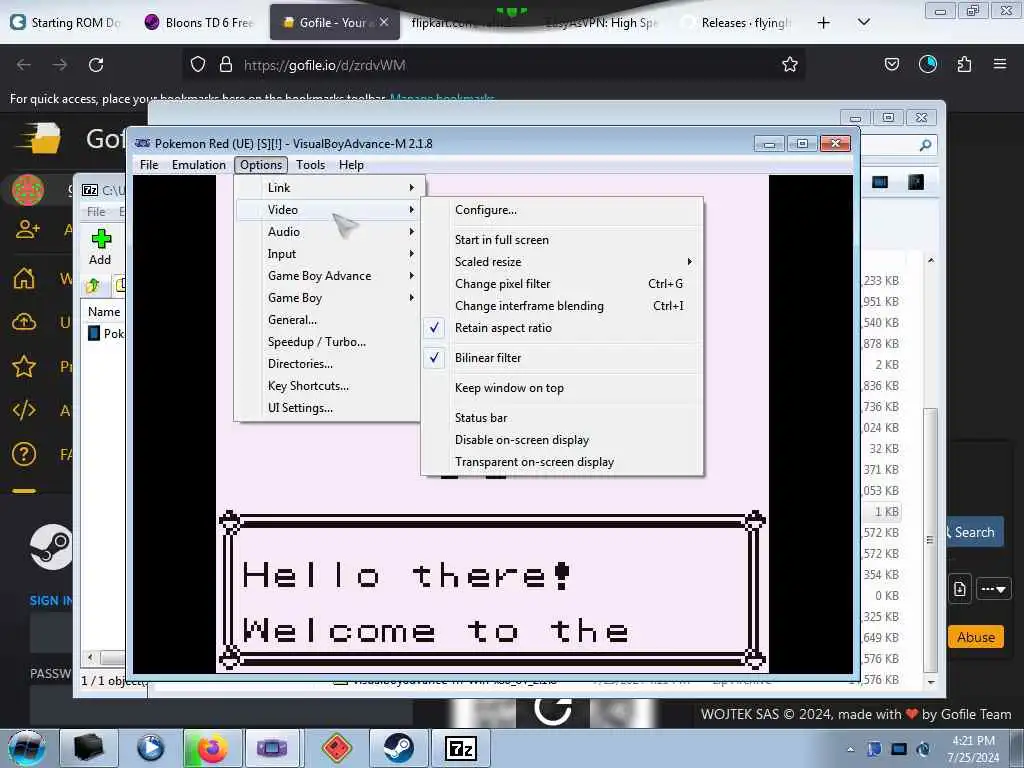Image resolution: width=1024 pixels, height=768 pixels.
Task: Click the Add button in 7-Zip window
Action: coord(100,247)
